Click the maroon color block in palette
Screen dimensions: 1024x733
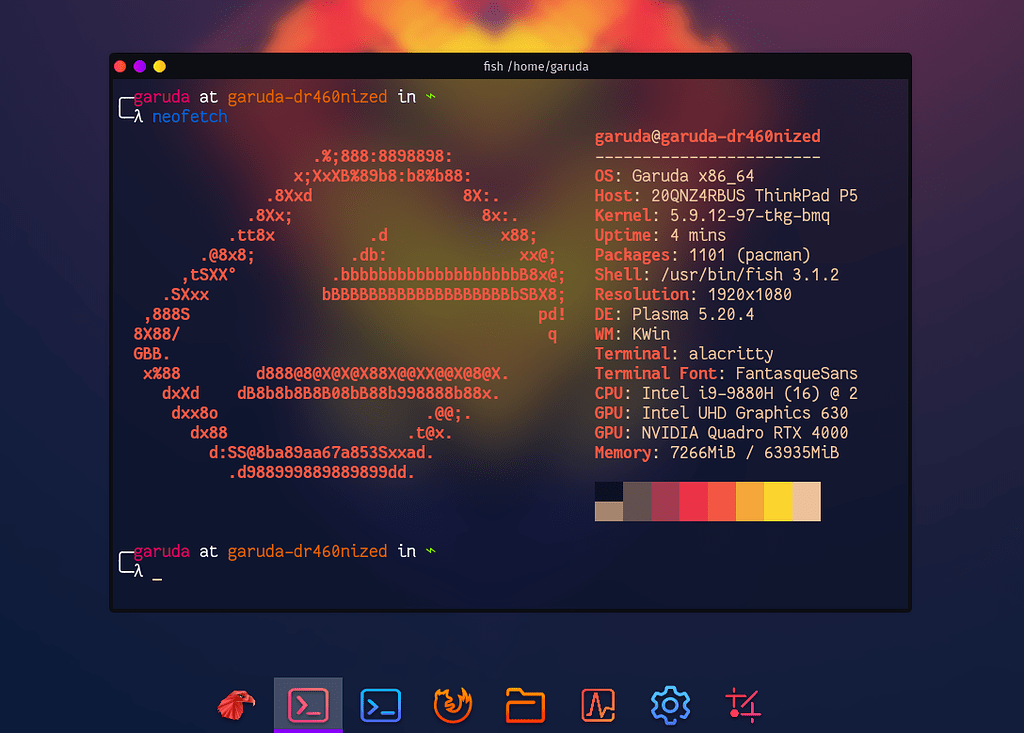(x=665, y=501)
